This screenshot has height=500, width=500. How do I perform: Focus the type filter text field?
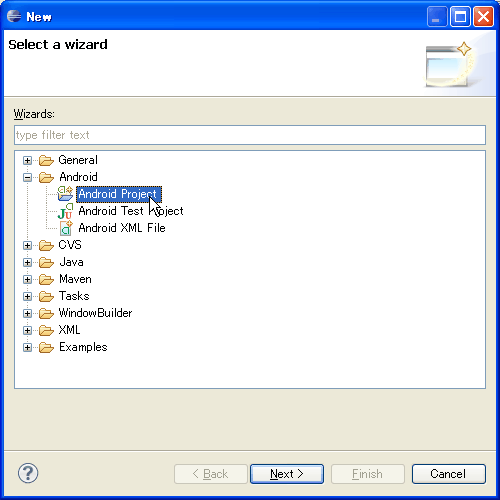[250, 135]
